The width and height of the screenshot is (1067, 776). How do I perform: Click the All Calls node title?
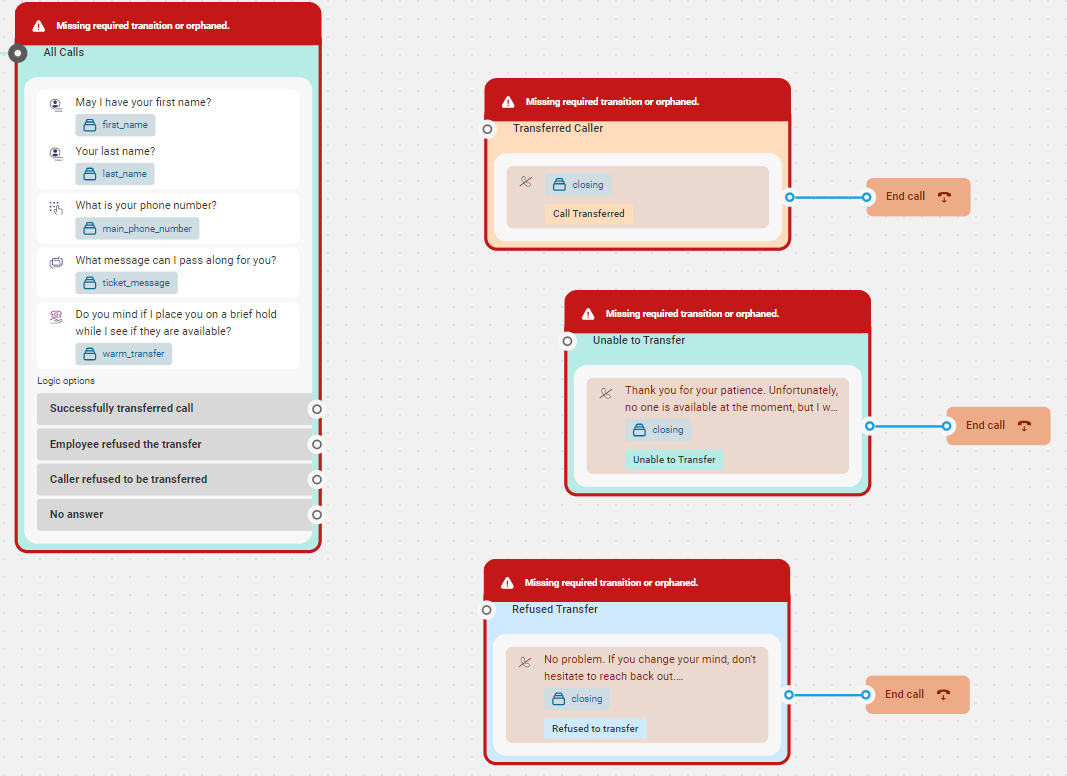(64, 52)
